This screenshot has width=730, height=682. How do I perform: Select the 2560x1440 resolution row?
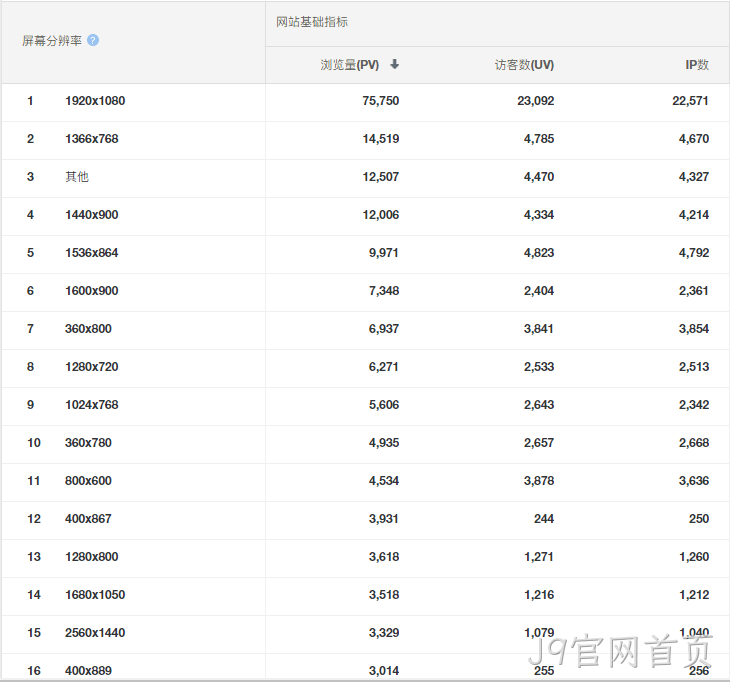pos(365,633)
